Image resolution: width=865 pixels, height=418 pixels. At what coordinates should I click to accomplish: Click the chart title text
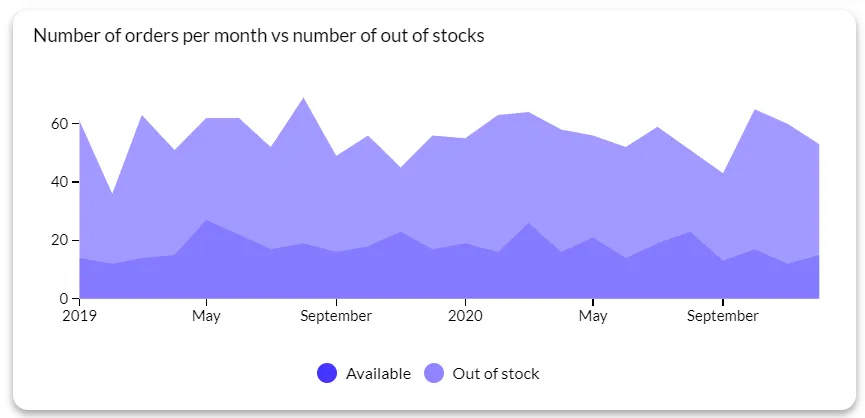point(259,36)
